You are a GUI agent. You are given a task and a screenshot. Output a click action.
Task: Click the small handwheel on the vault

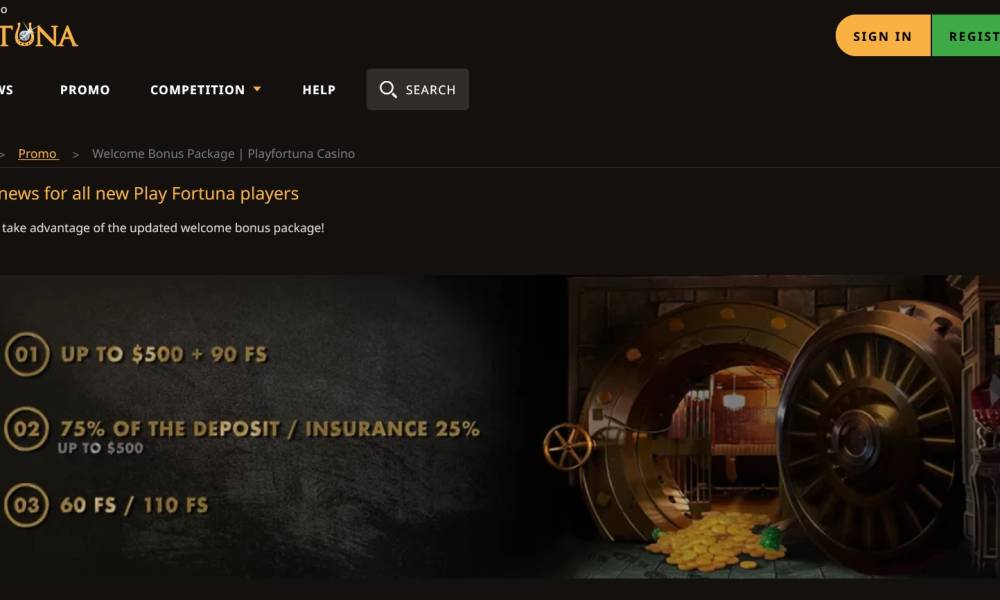click(x=568, y=446)
